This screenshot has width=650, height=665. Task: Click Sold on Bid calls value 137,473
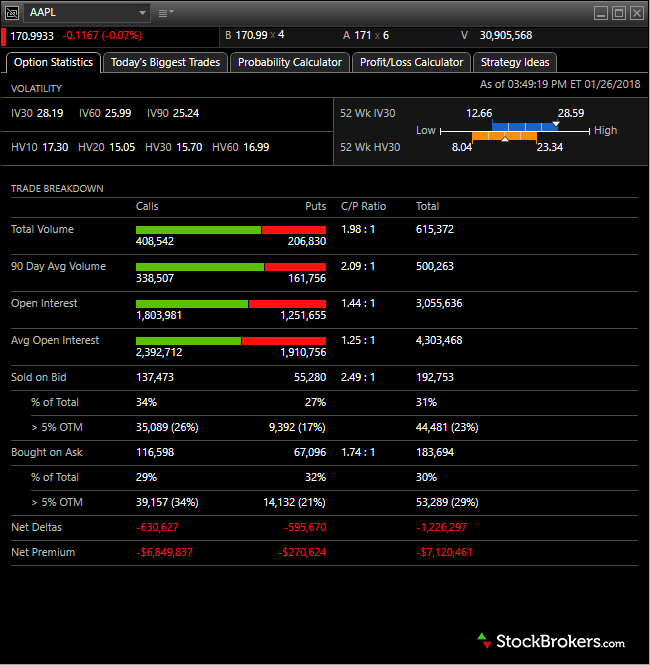(155, 377)
